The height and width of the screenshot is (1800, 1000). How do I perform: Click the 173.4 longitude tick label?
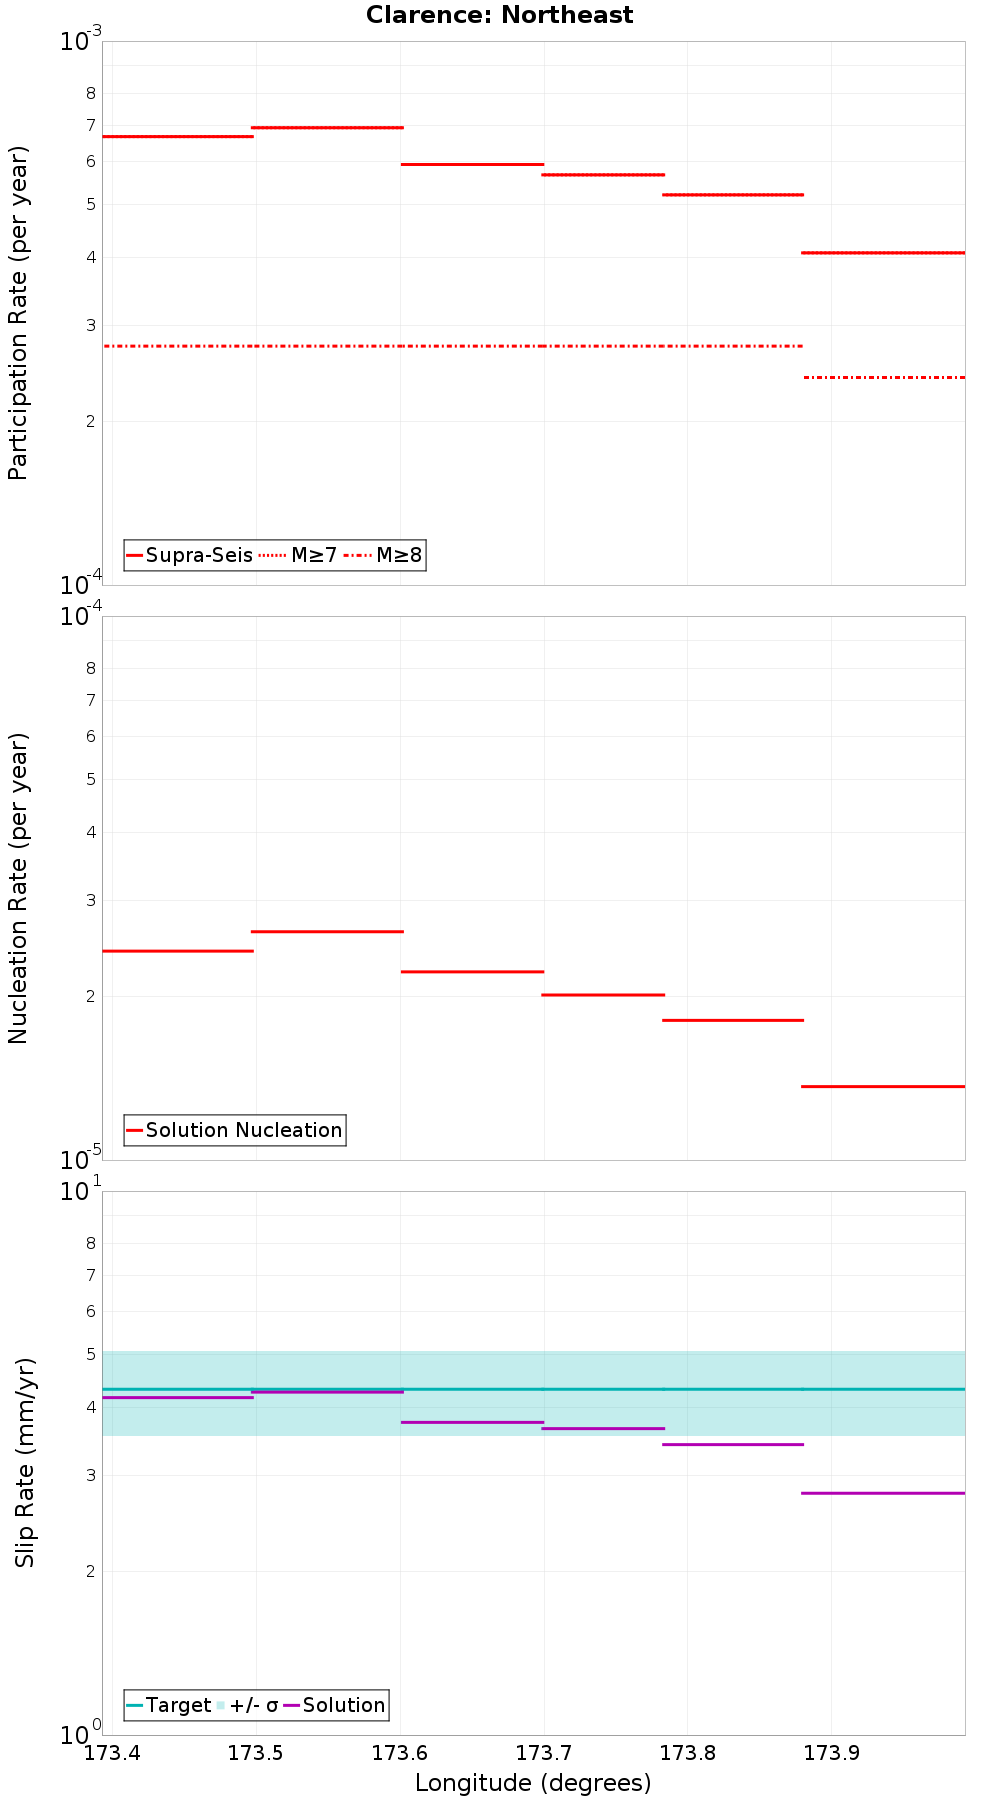pyautogui.click(x=112, y=1752)
